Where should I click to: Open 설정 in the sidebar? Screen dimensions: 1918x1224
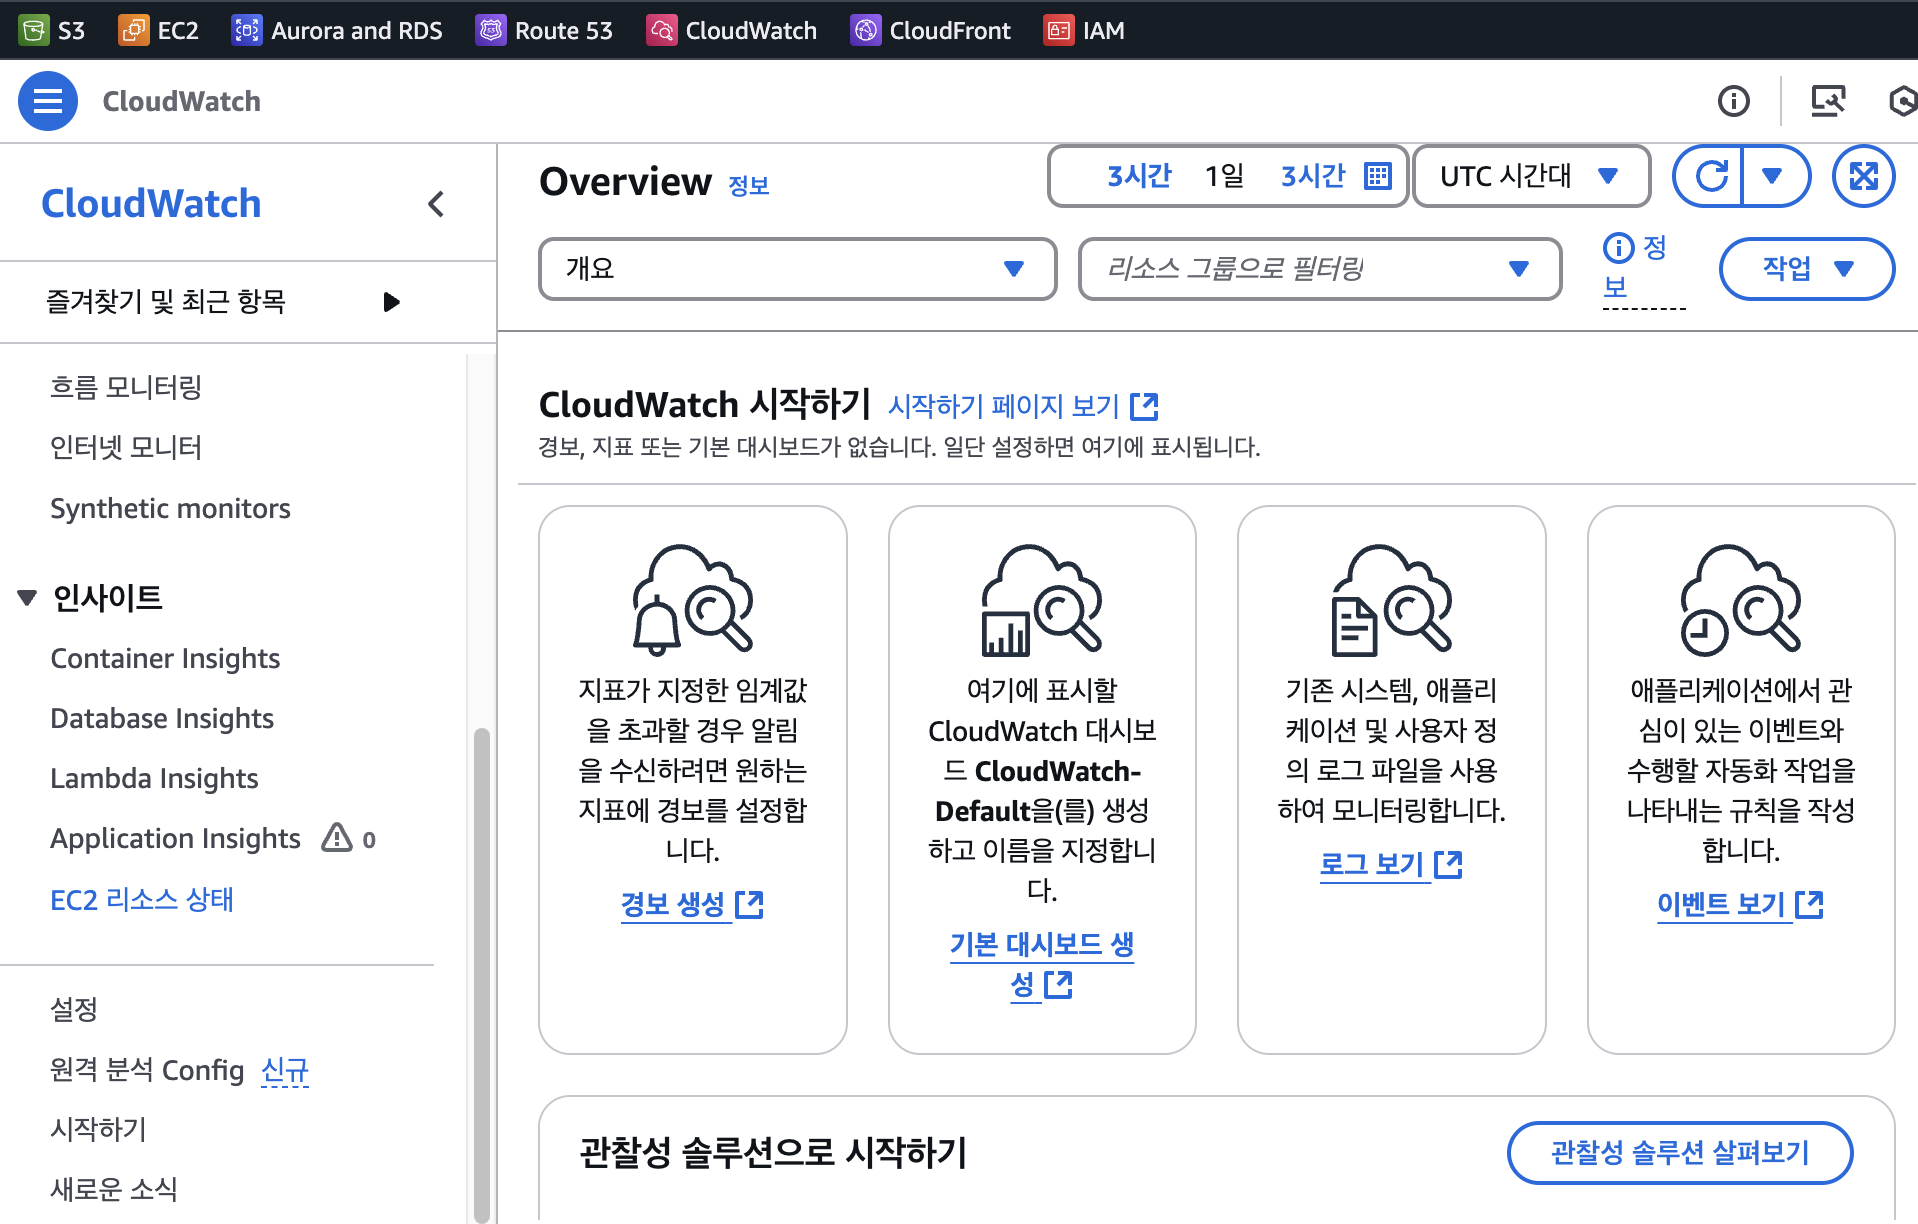point(74,1009)
